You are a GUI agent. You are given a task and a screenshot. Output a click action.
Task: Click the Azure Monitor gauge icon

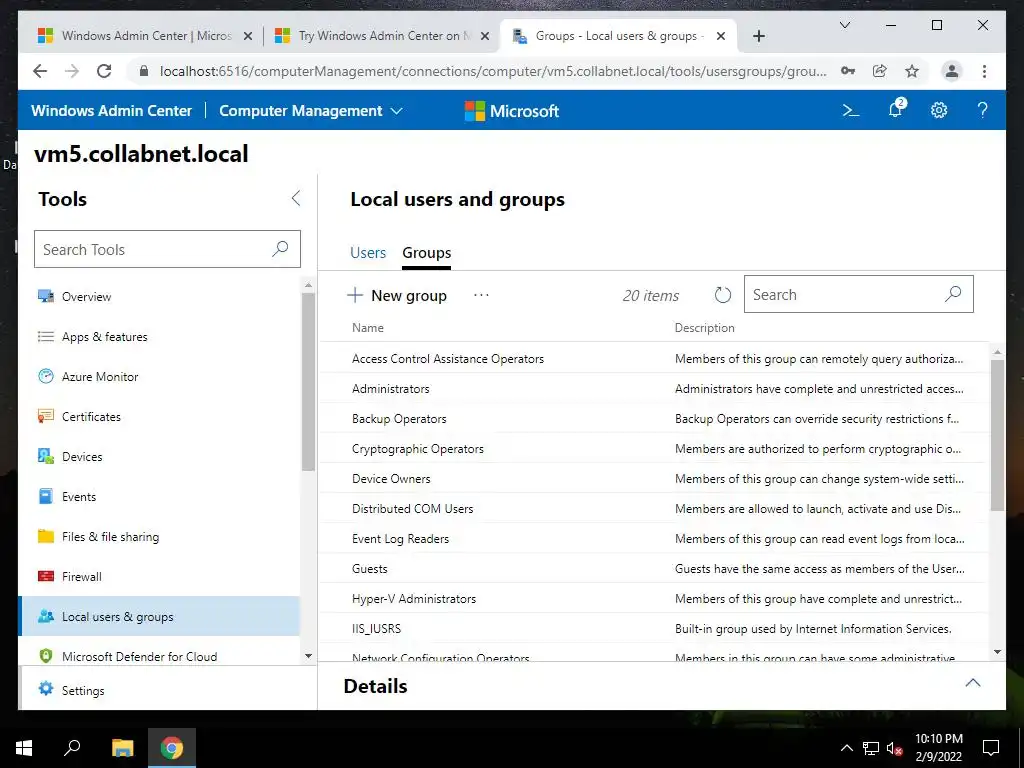coord(46,376)
